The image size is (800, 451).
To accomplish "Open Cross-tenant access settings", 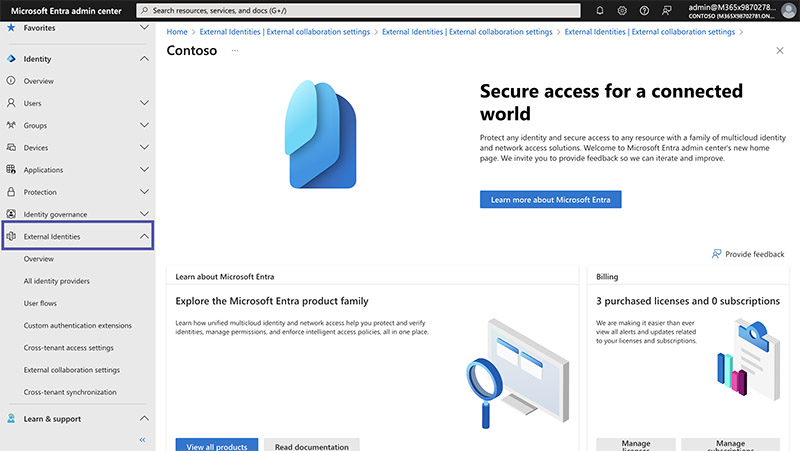I will [68, 348].
